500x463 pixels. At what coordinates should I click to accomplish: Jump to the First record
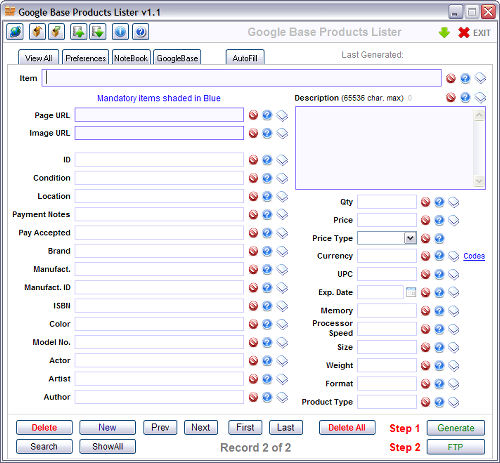pos(245,427)
